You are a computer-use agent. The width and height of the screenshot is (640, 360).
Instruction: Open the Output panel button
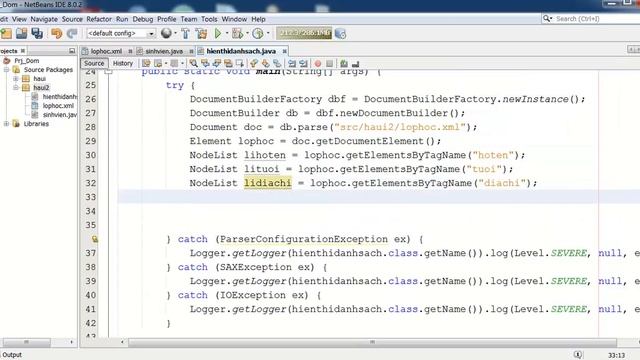coord(12,355)
